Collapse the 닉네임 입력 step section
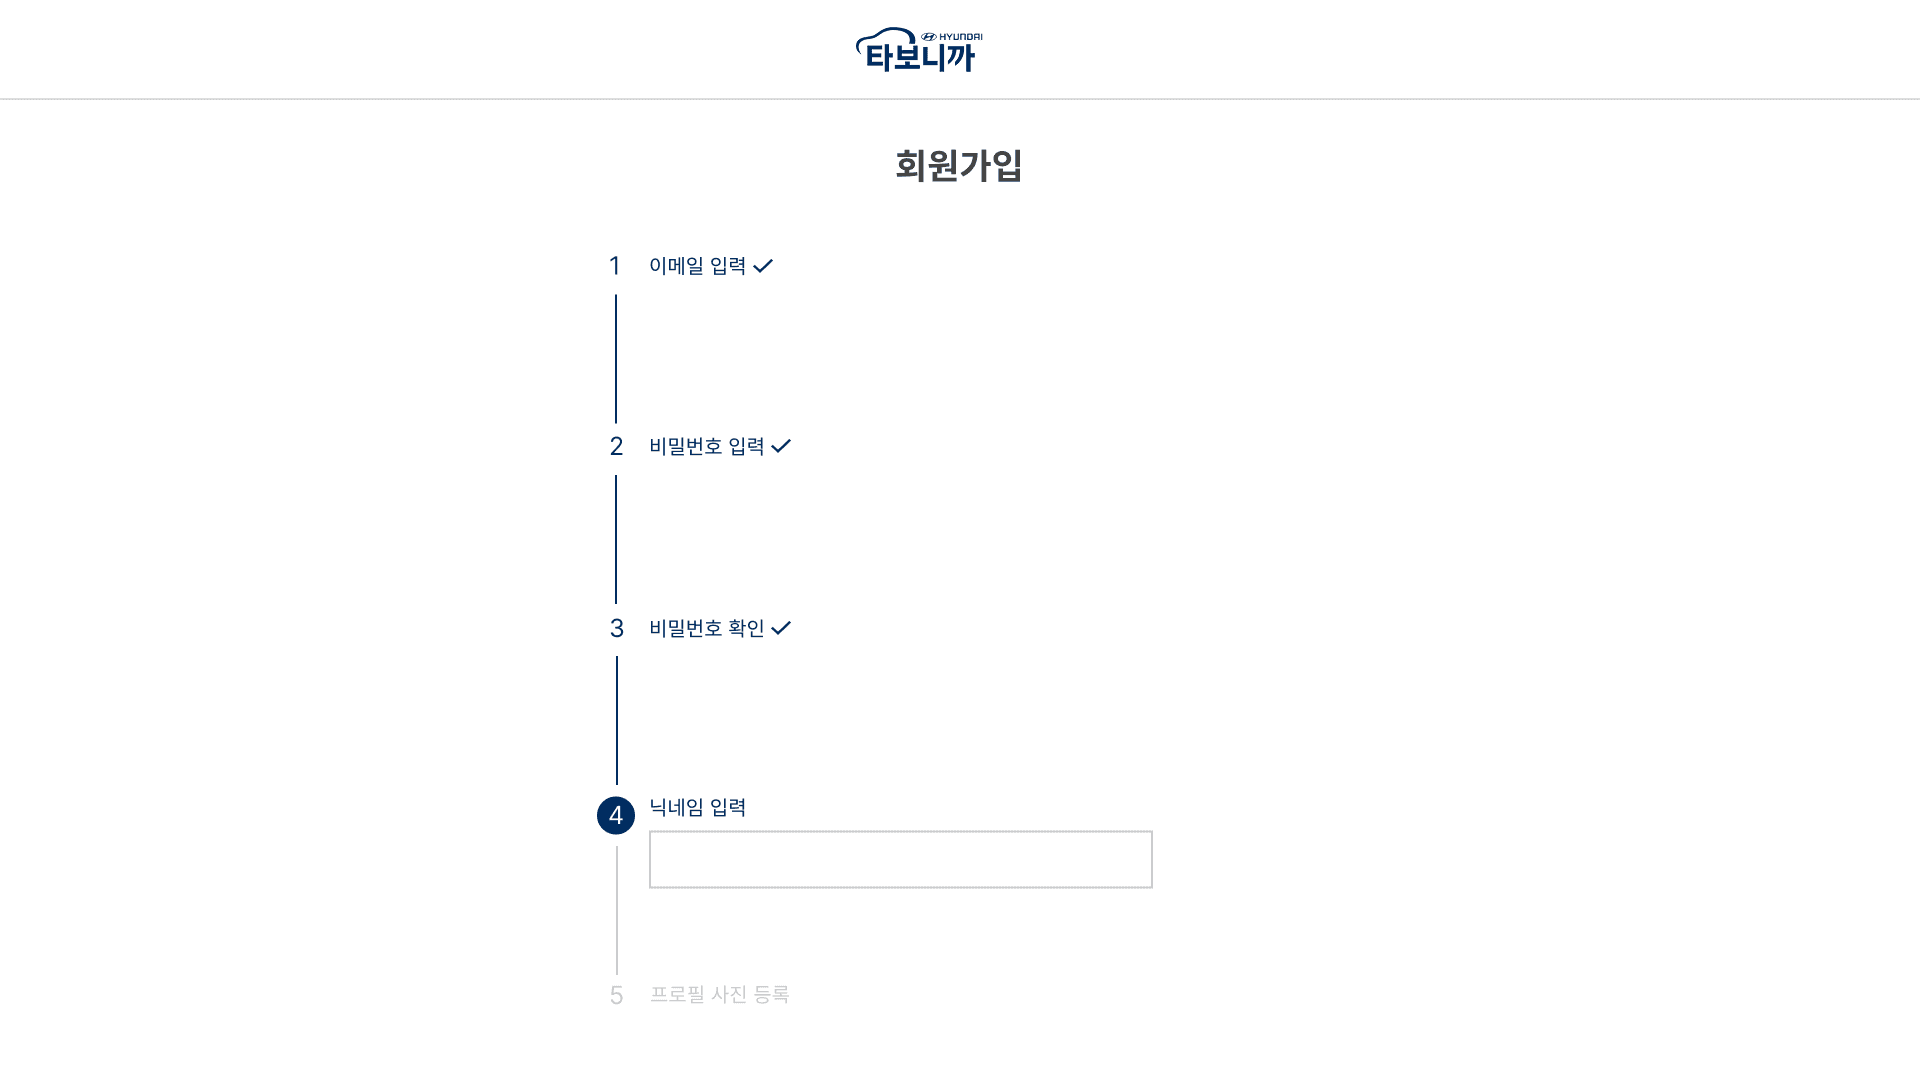1920x1080 pixels. pyautogui.click(x=697, y=808)
